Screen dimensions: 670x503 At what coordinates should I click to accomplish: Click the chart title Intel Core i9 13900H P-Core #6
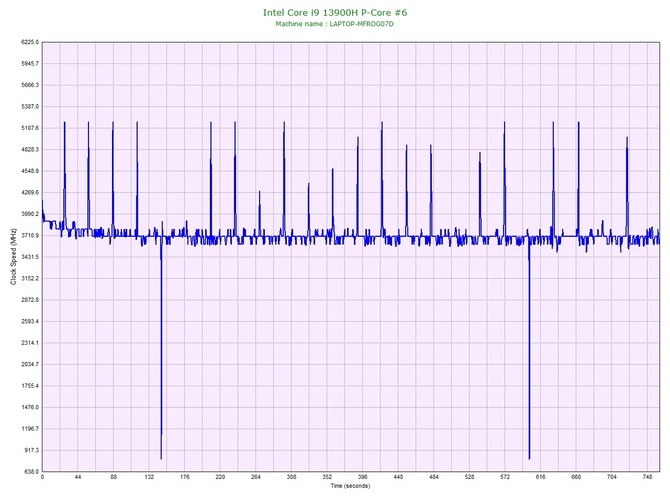335,12
